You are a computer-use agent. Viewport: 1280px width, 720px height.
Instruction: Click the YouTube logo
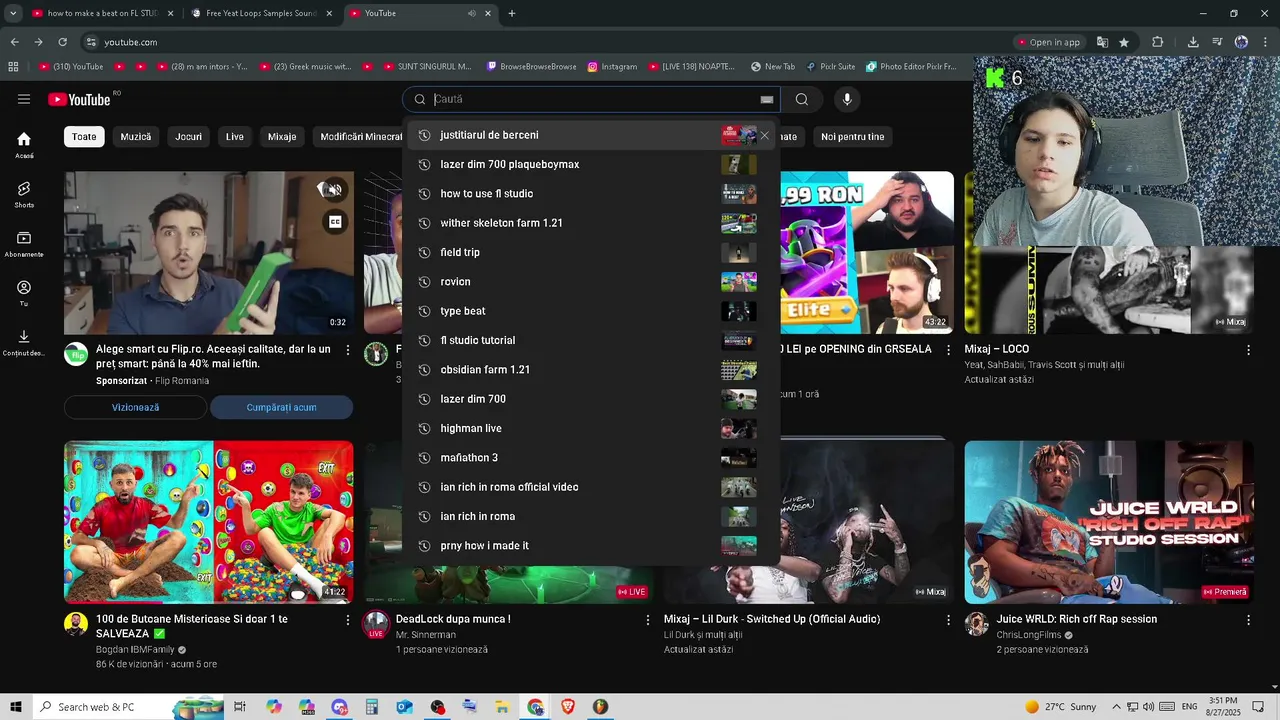coord(80,99)
